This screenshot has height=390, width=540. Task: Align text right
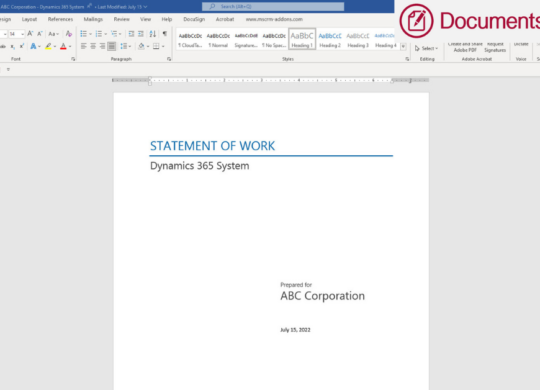(102, 46)
